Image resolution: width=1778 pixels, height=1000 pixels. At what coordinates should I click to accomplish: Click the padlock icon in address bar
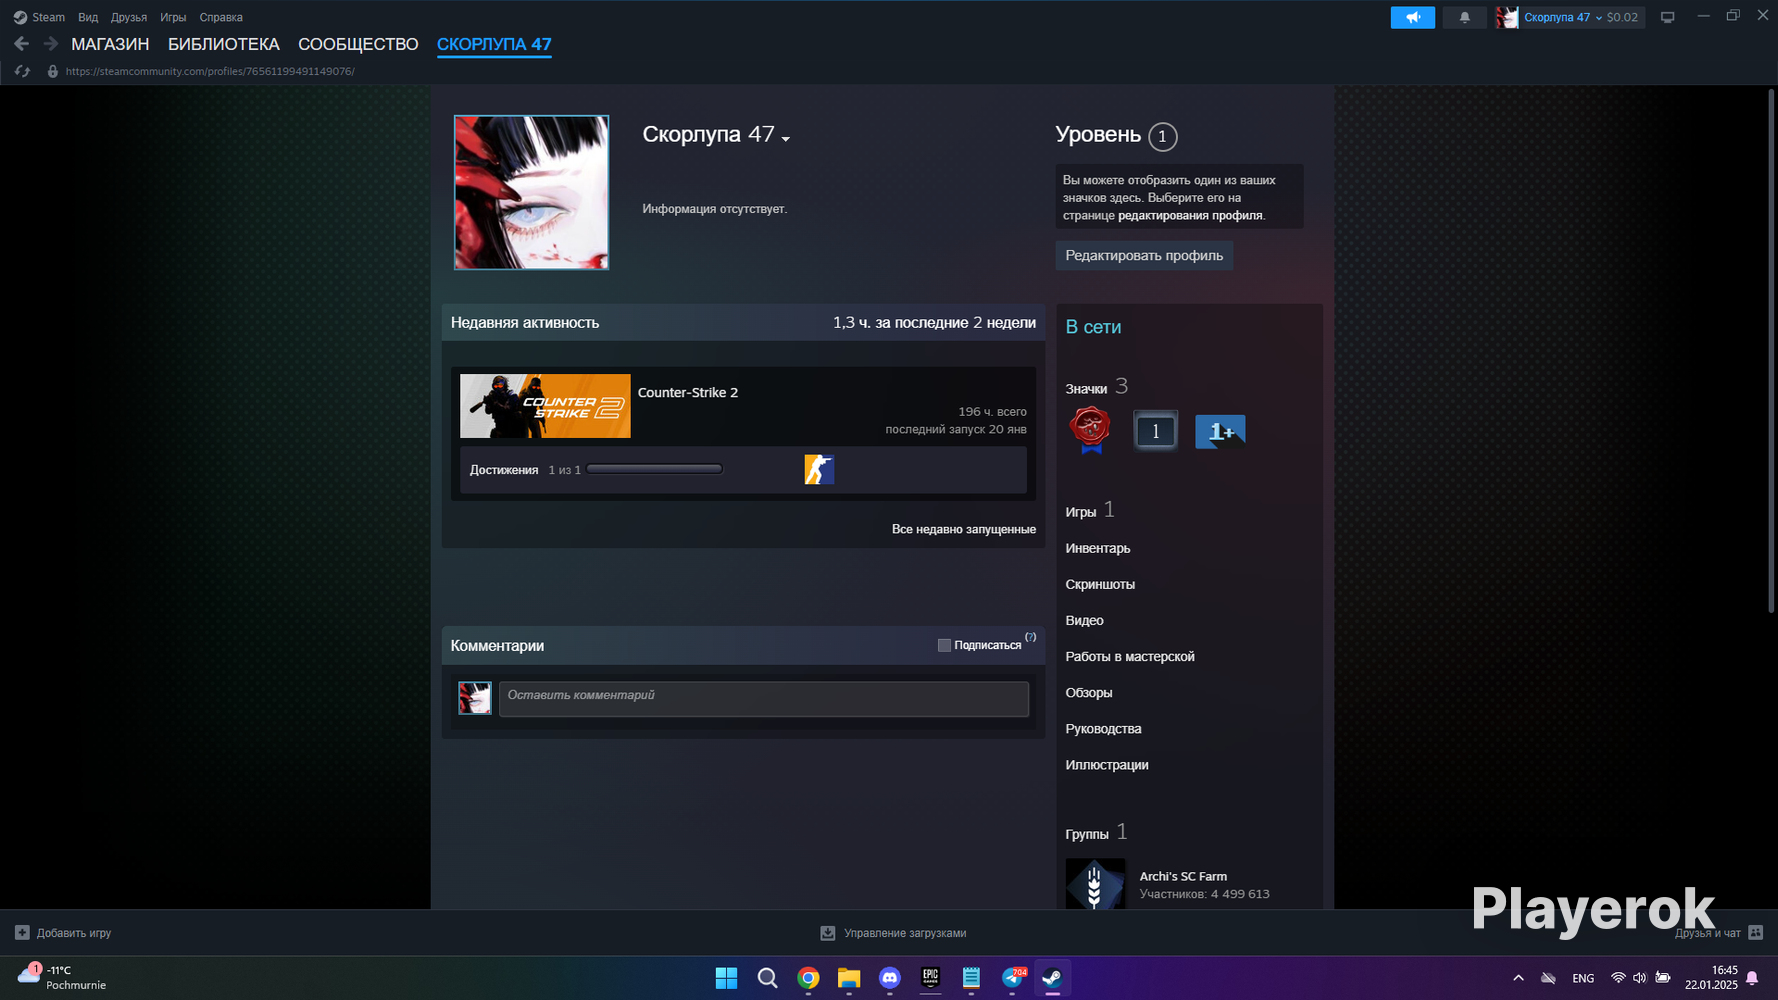[53, 71]
